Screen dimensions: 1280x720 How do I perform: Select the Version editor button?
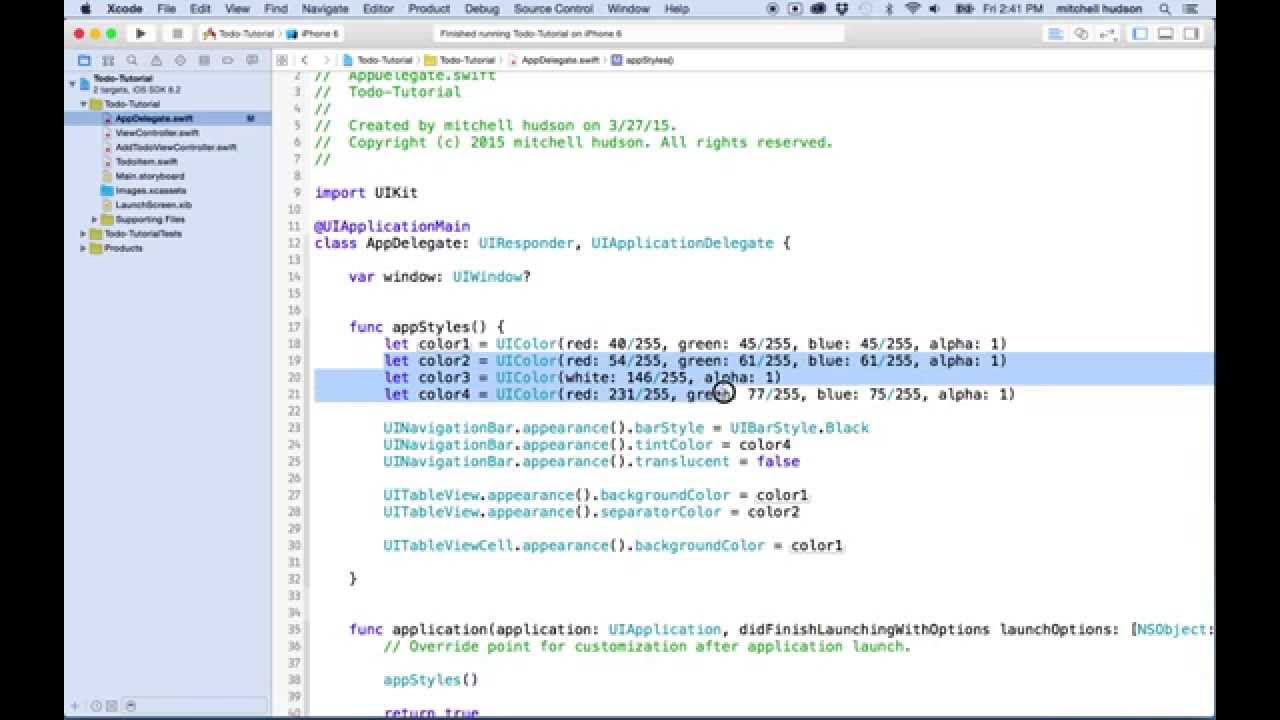pos(1106,34)
